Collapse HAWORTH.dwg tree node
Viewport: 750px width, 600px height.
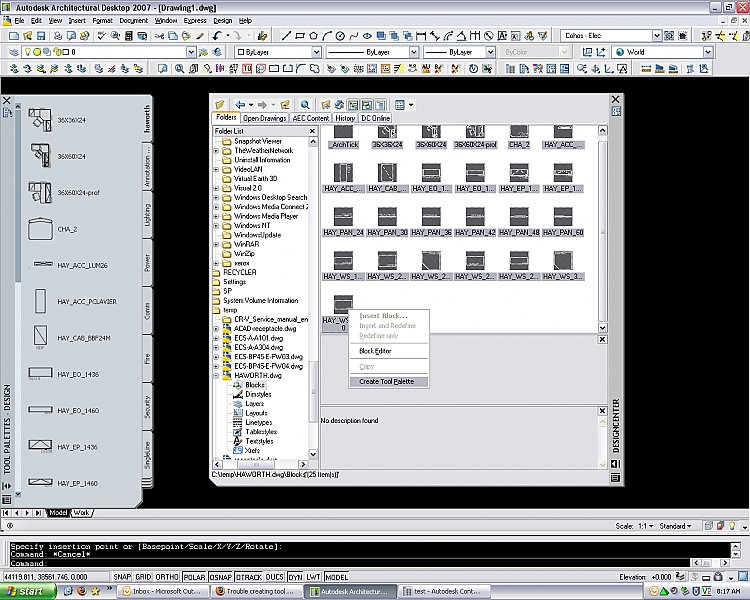tap(216, 376)
